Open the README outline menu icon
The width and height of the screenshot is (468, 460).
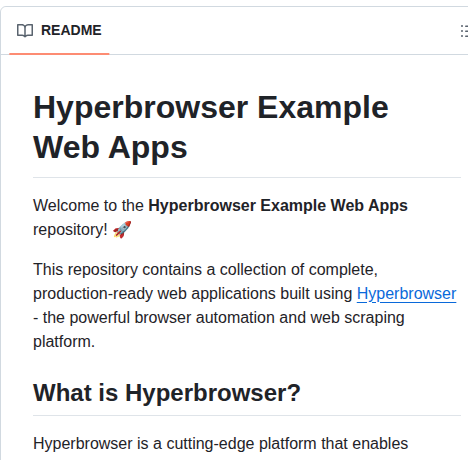(464, 31)
